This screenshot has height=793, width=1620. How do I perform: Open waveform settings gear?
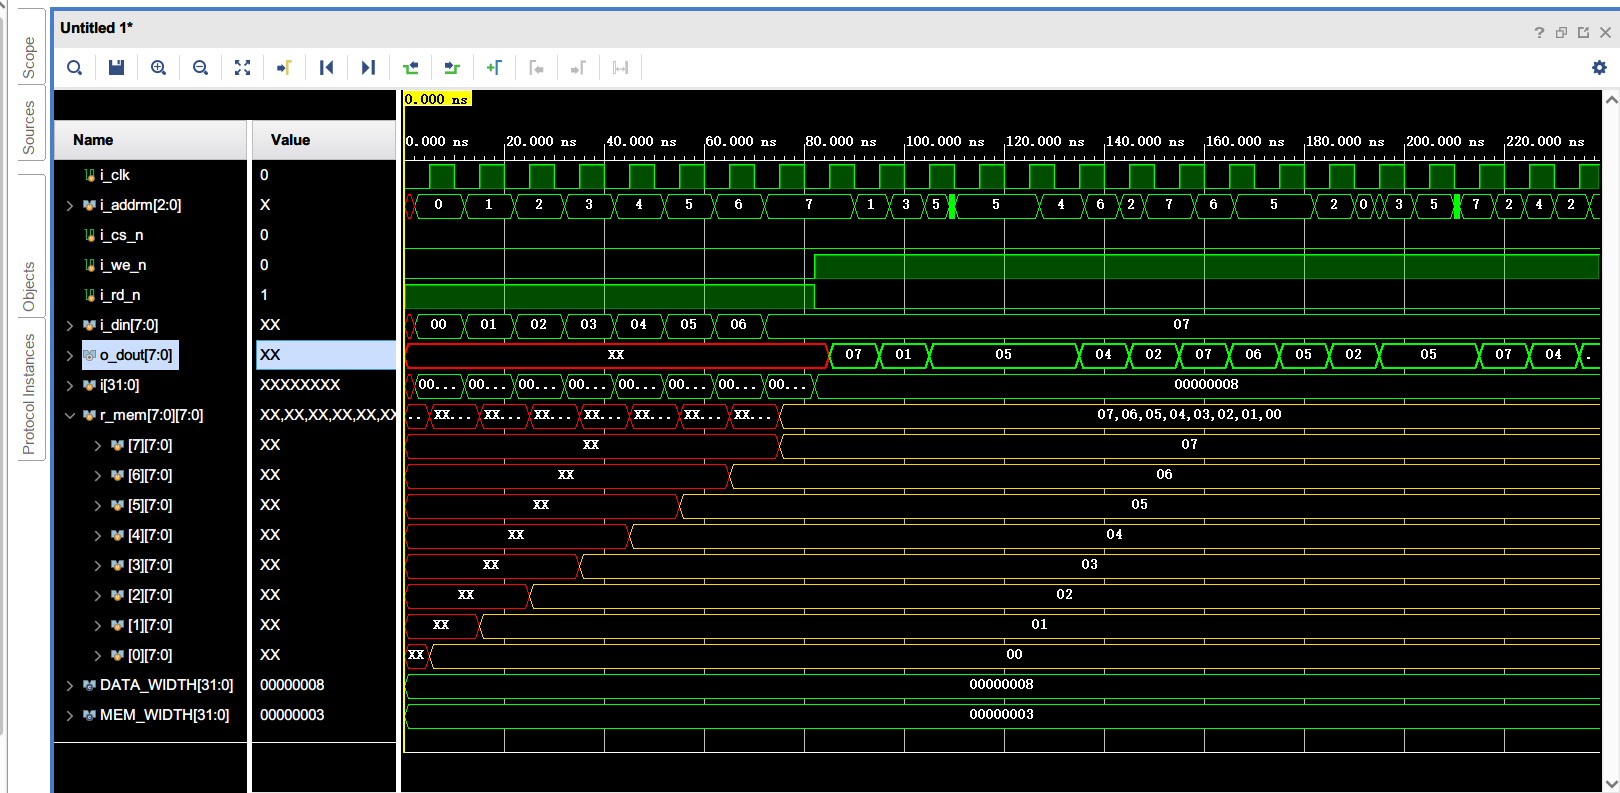1598,67
